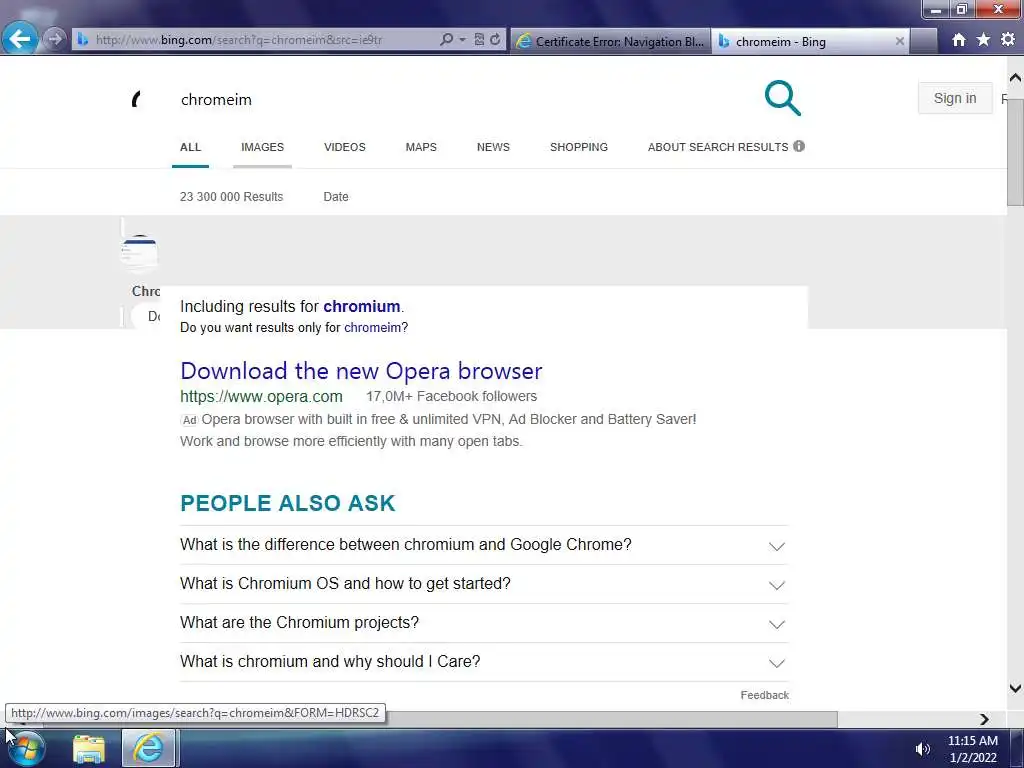Viewport: 1024px width, 768px height.
Task: Open the address bar autocomplete dropdown arrow
Action: click(x=462, y=40)
